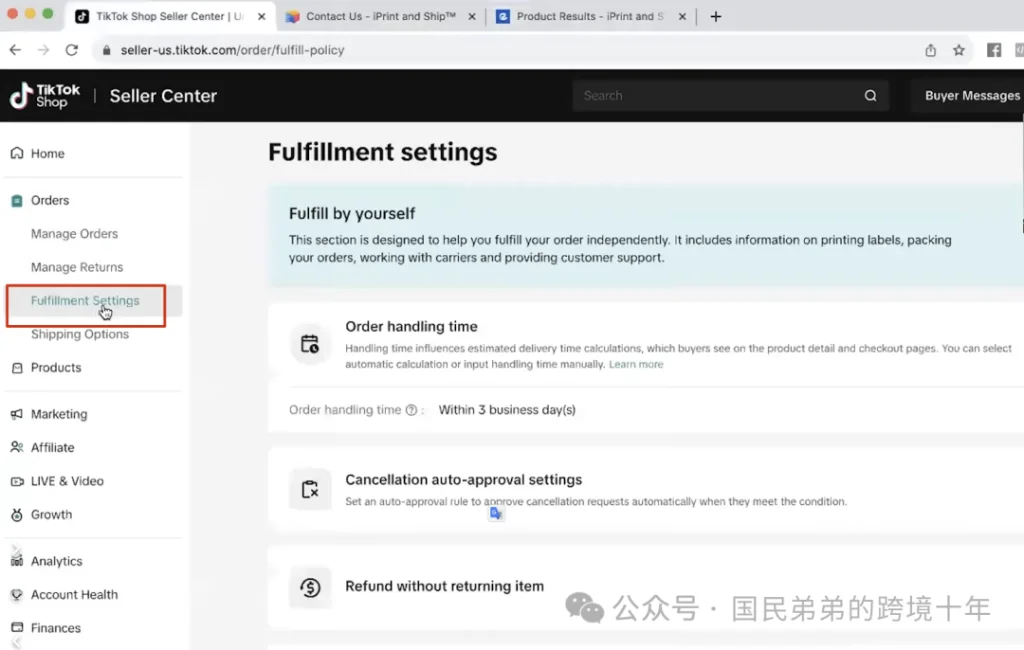Select Manage Returns in sidebar
Viewport: 1024px width, 650px height.
[77, 267]
